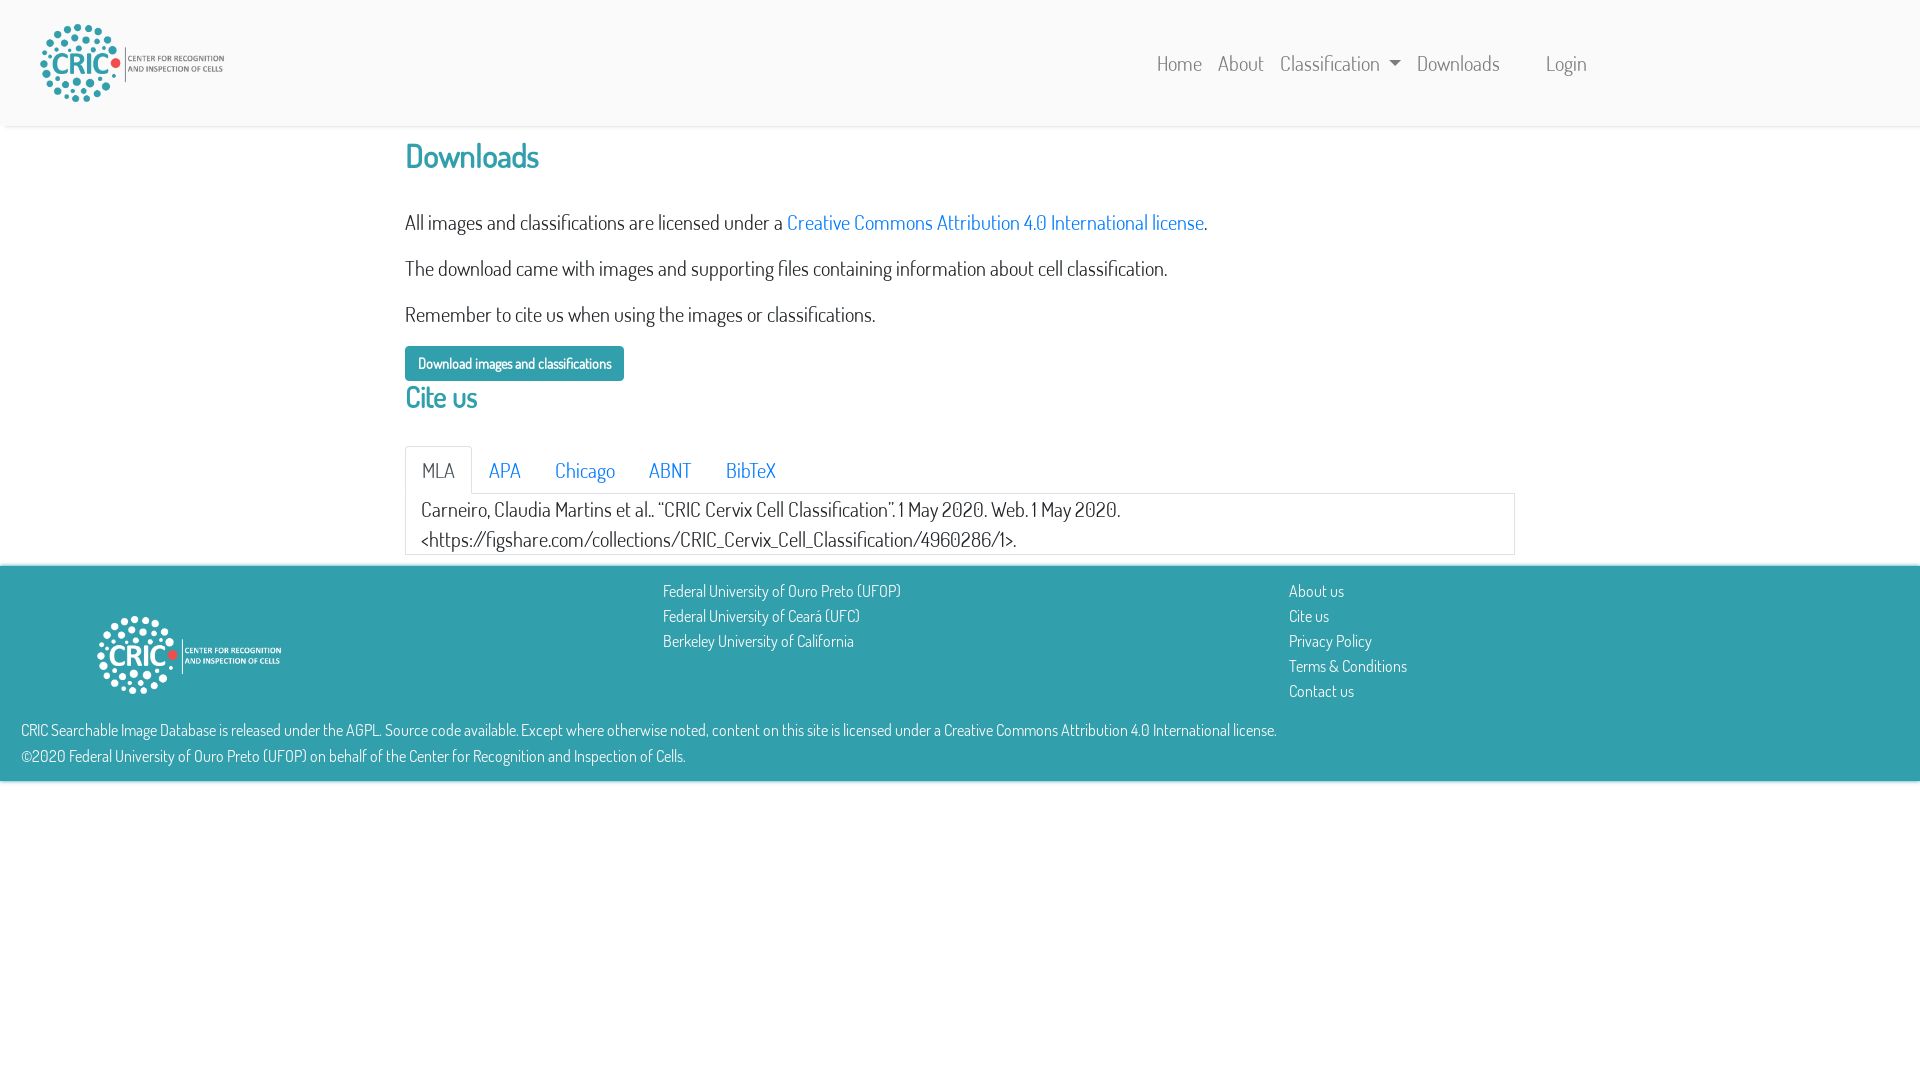Viewport: 1920px width, 1080px height.
Task: Open Federal University of Ouro Preto (UFOP) link
Action: 782,591
